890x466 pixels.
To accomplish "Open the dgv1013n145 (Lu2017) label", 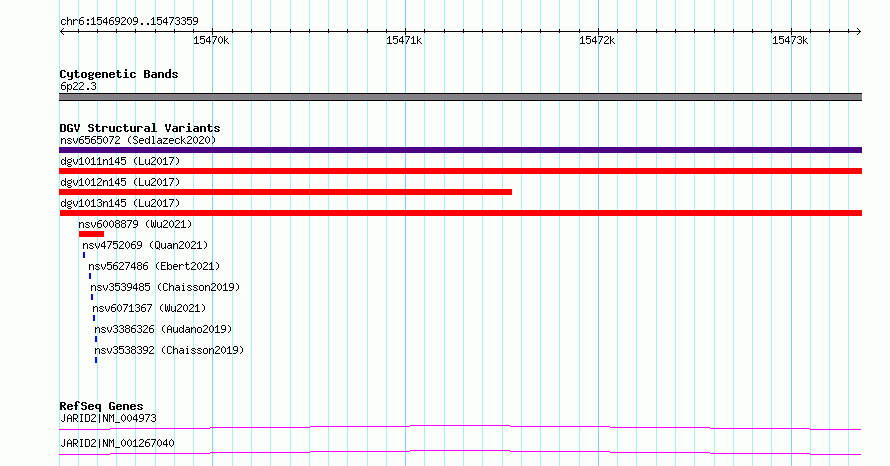I will (120, 203).
